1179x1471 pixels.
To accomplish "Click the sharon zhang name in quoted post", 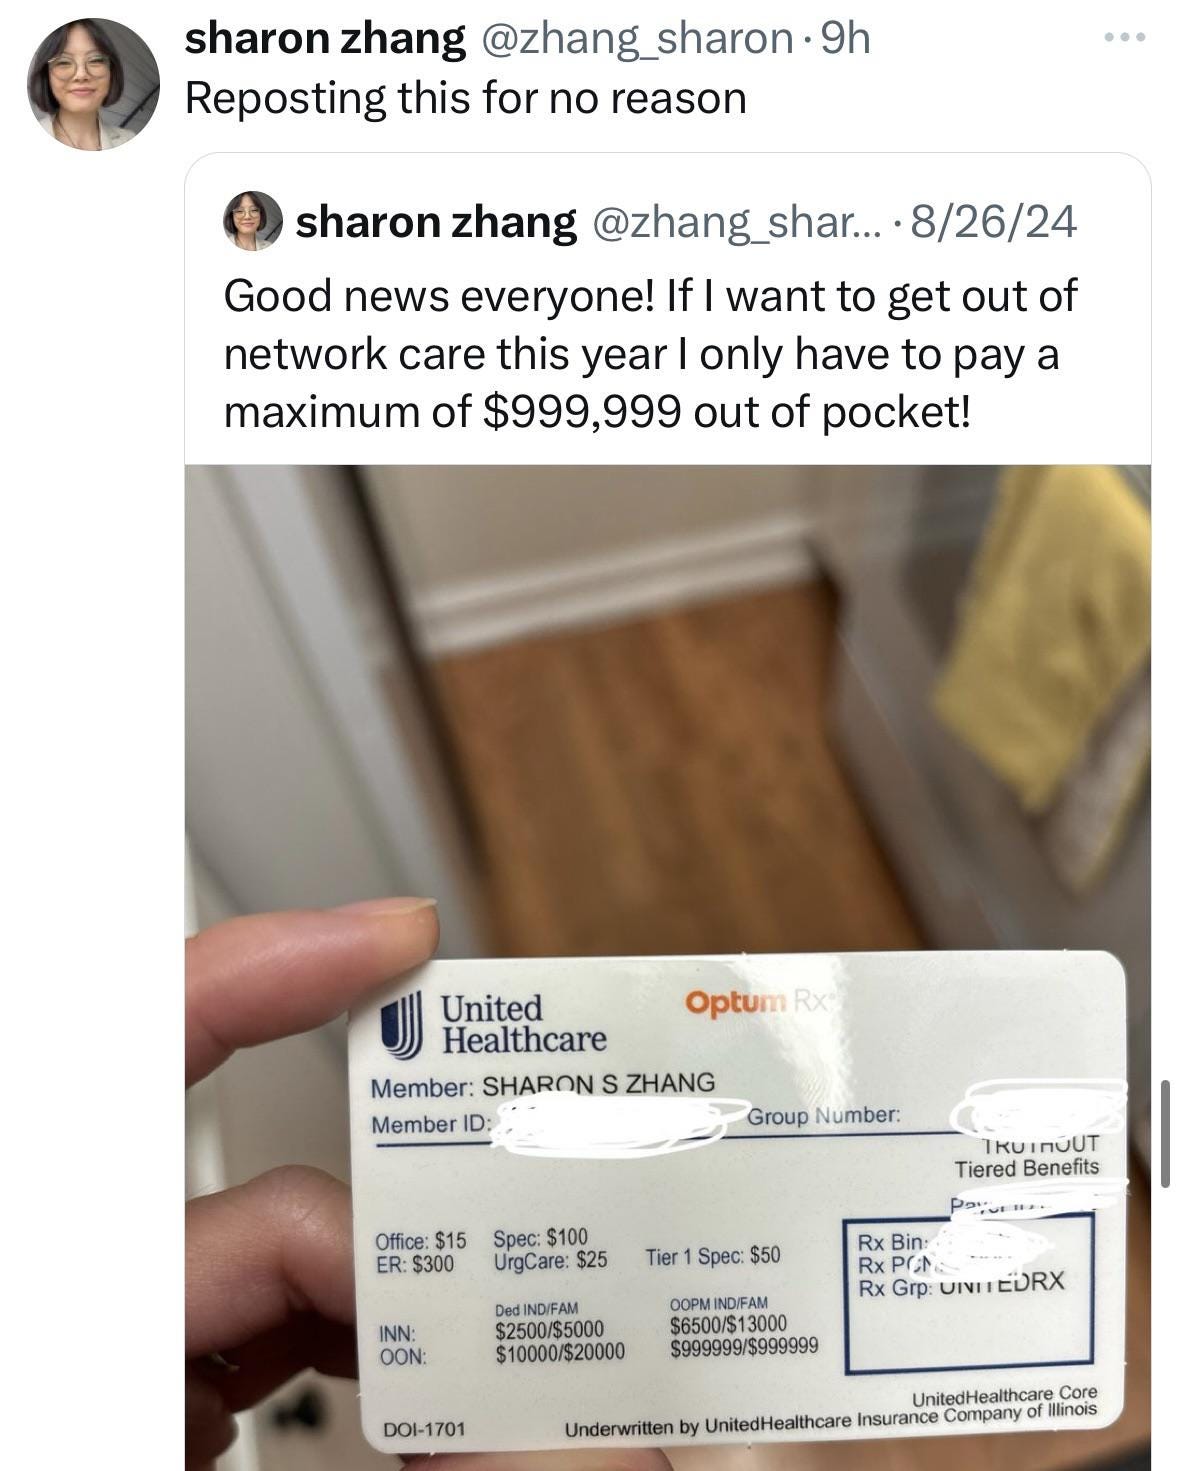I will pos(436,221).
